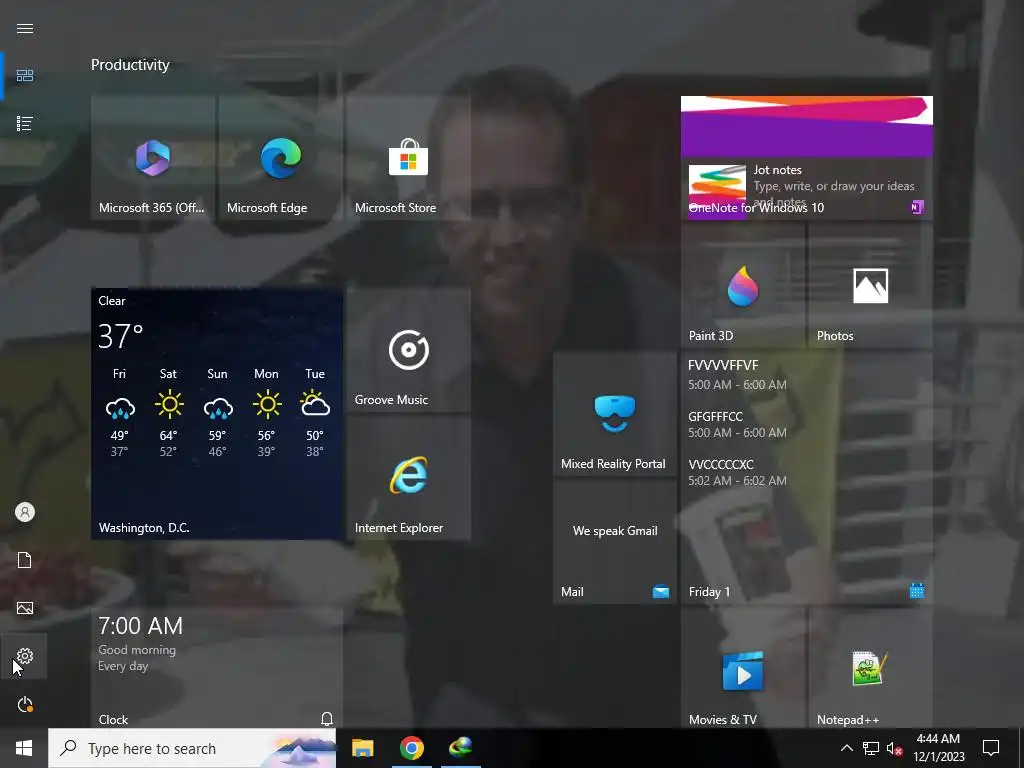Image resolution: width=1024 pixels, height=768 pixels.
Task: Click the Power button icon
Action: pos(25,705)
